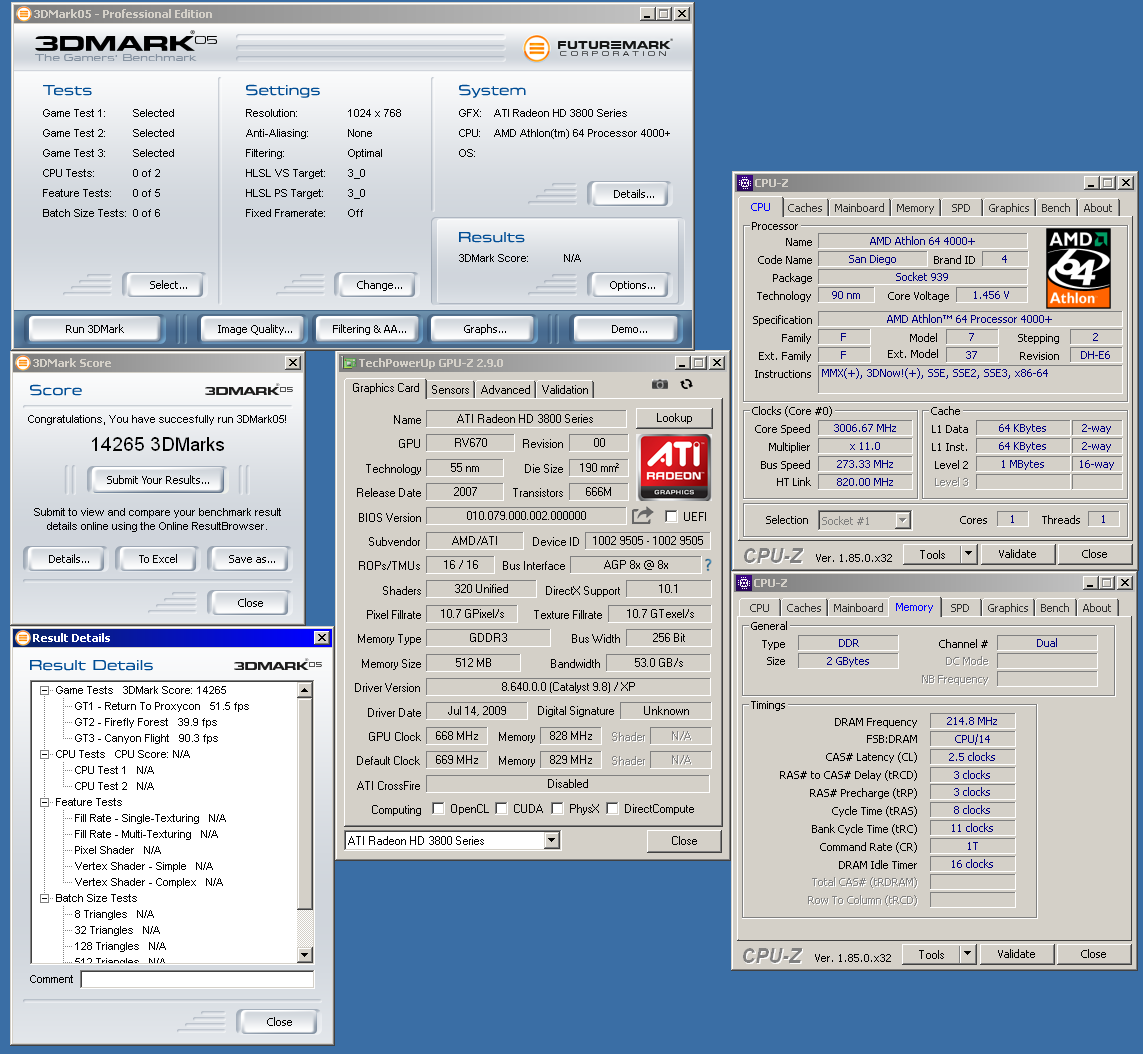Click the GPU-Z refresh icon
This screenshot has width=1143, height=1054.
pos(686,384)
